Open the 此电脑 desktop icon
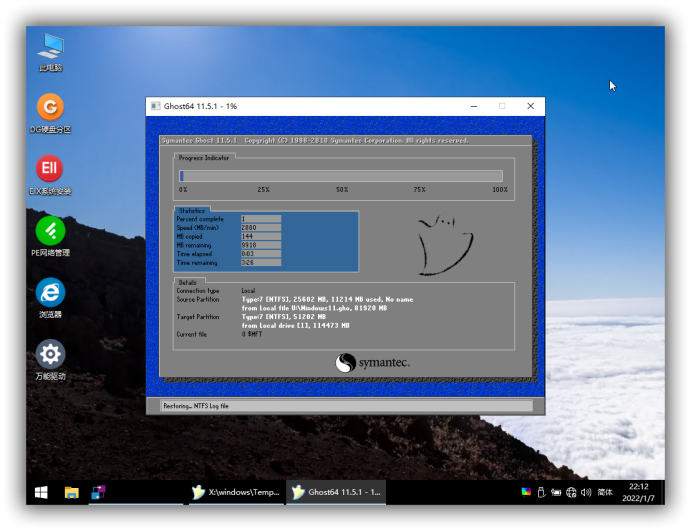 50,47
